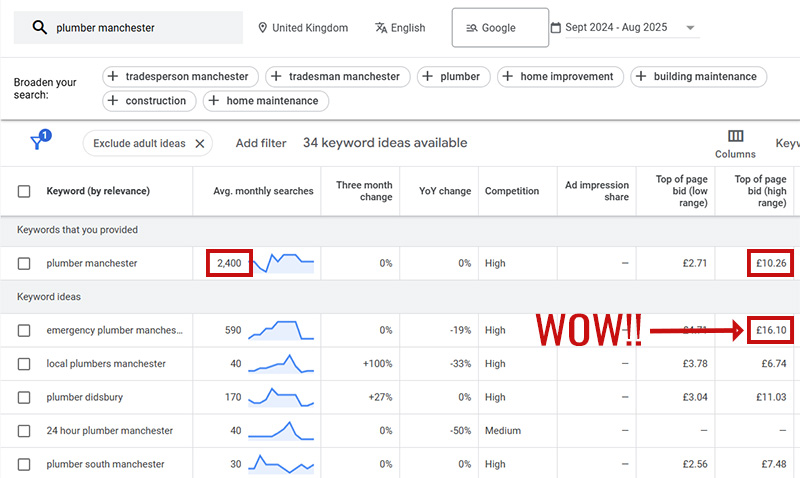Click keyword 'local plumbers manchester'
800x478 pixels.
[106, 364]
